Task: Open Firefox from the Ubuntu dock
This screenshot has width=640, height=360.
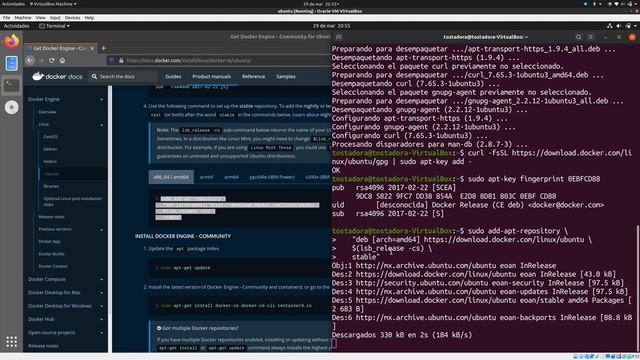Action: point(11,41)
